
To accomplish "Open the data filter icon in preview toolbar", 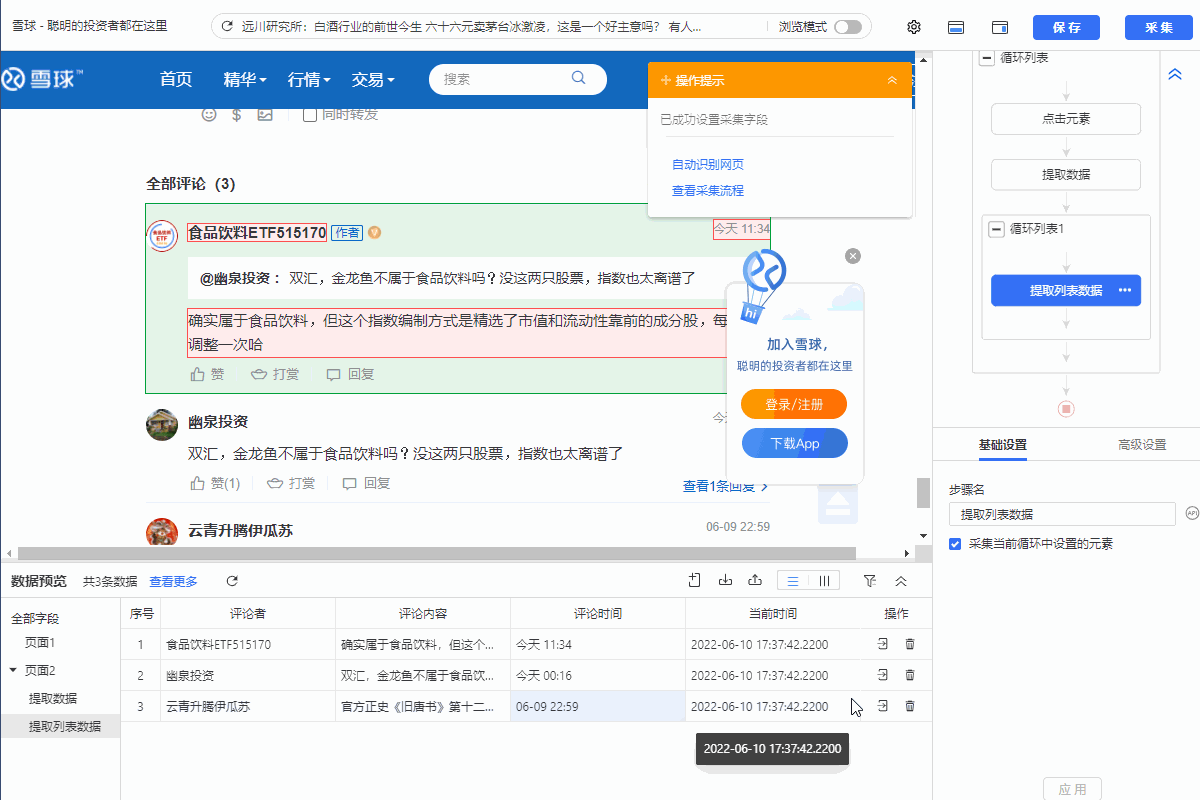I will click(870, 580).
